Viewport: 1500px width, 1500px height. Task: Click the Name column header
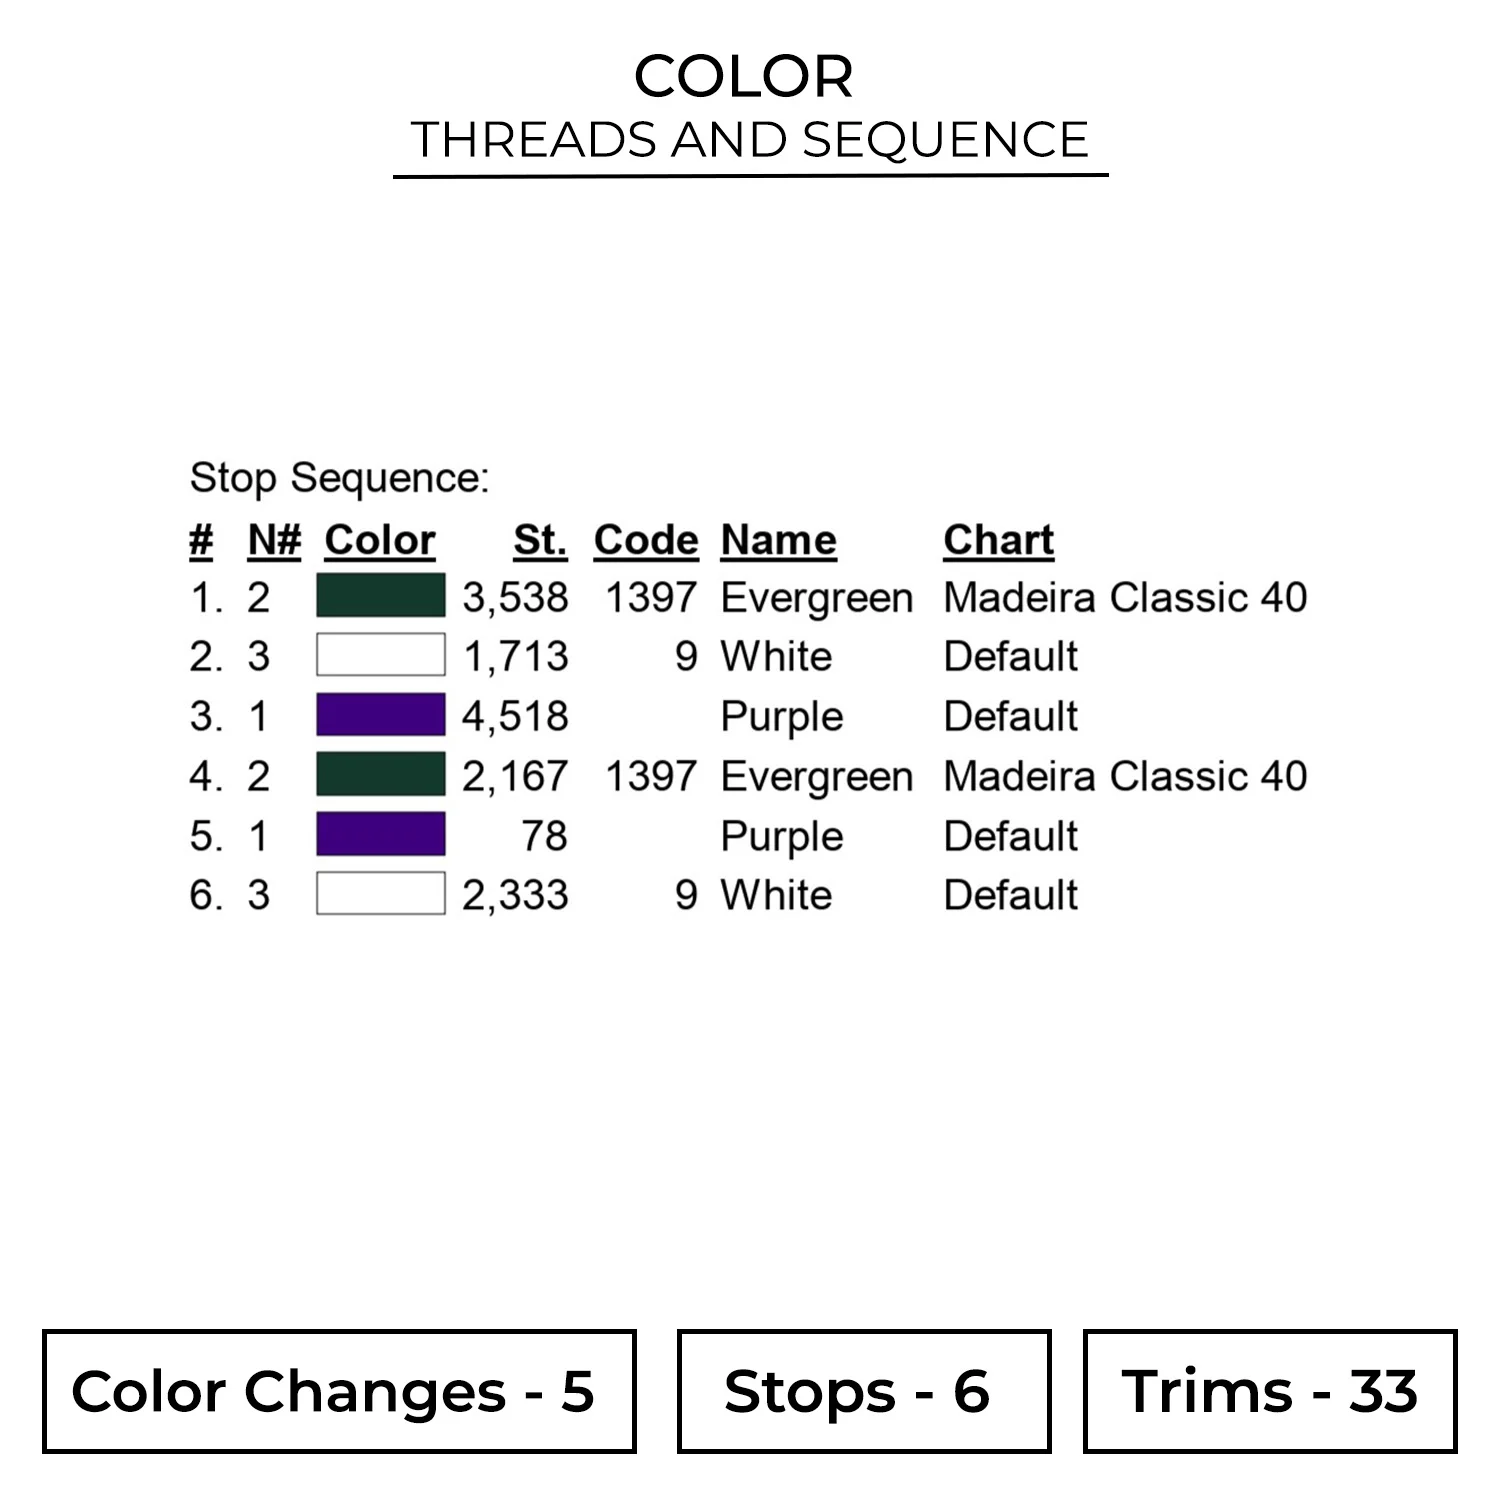tap(779, 540)
